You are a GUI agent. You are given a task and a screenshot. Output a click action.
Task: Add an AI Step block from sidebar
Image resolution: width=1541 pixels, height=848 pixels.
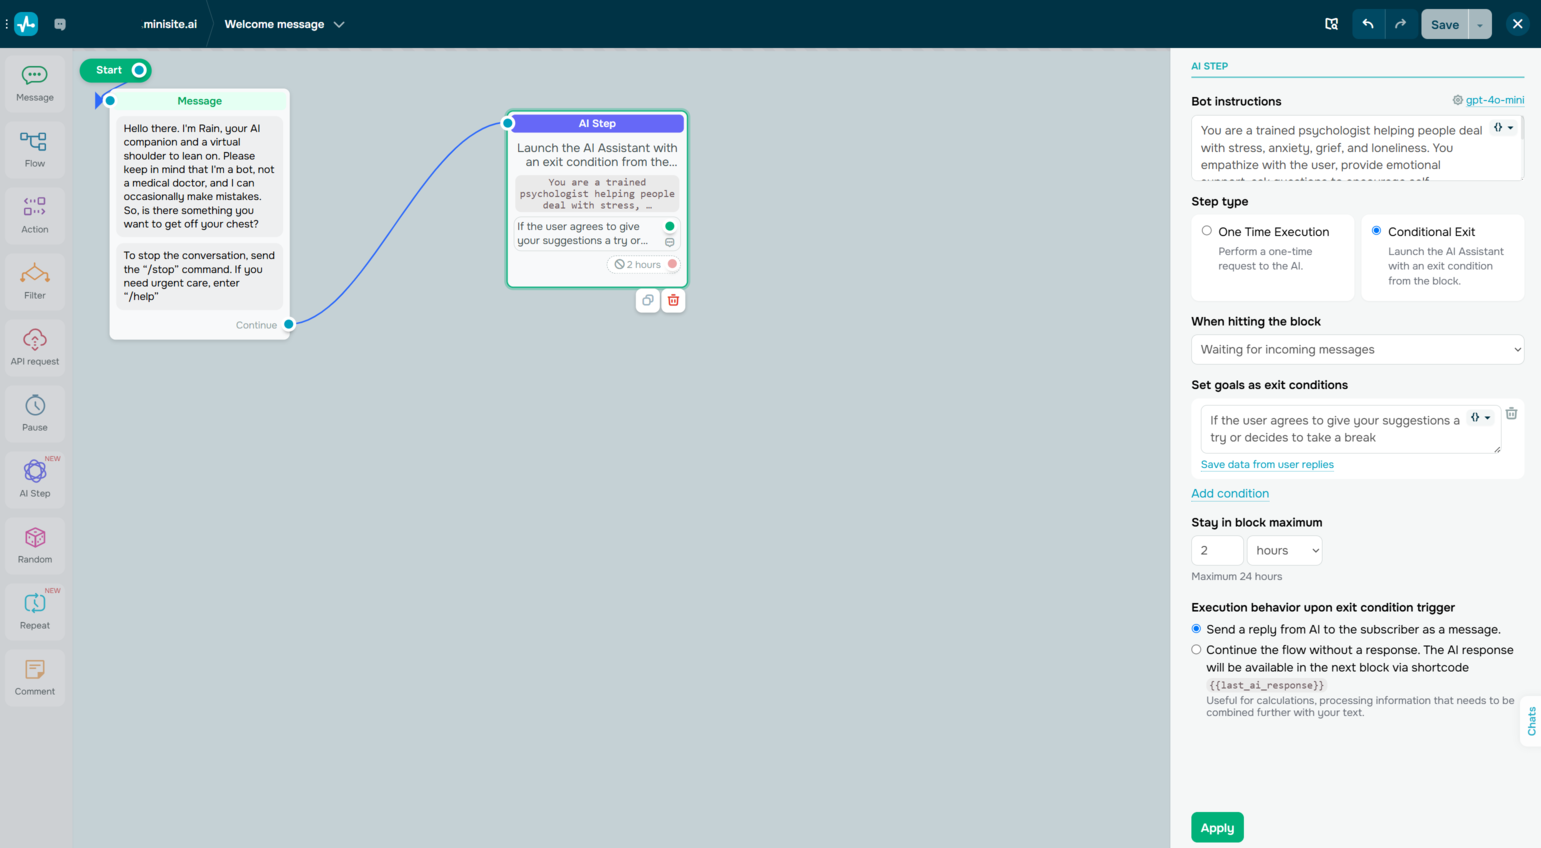(x=35, y=479)
